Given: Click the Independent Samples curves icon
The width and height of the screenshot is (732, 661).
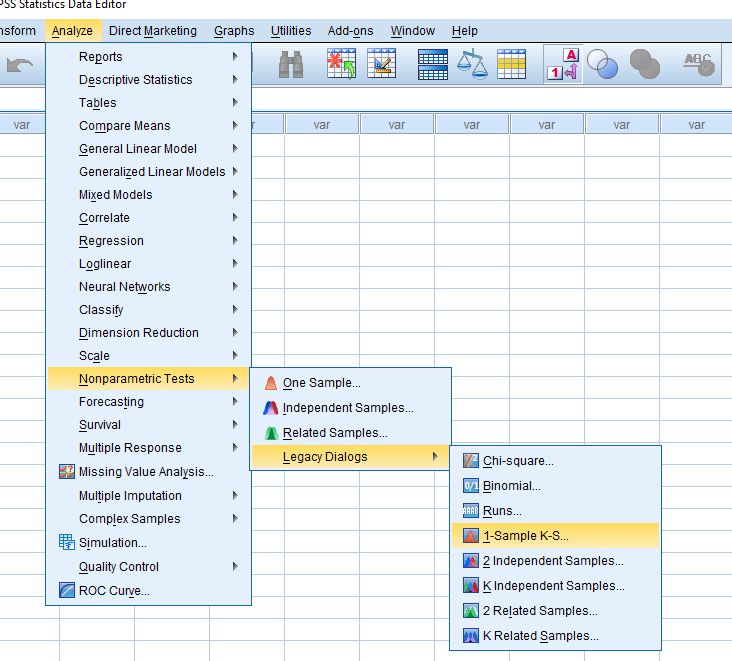Looking at the screenshot, I should click(x=271, y=408).
